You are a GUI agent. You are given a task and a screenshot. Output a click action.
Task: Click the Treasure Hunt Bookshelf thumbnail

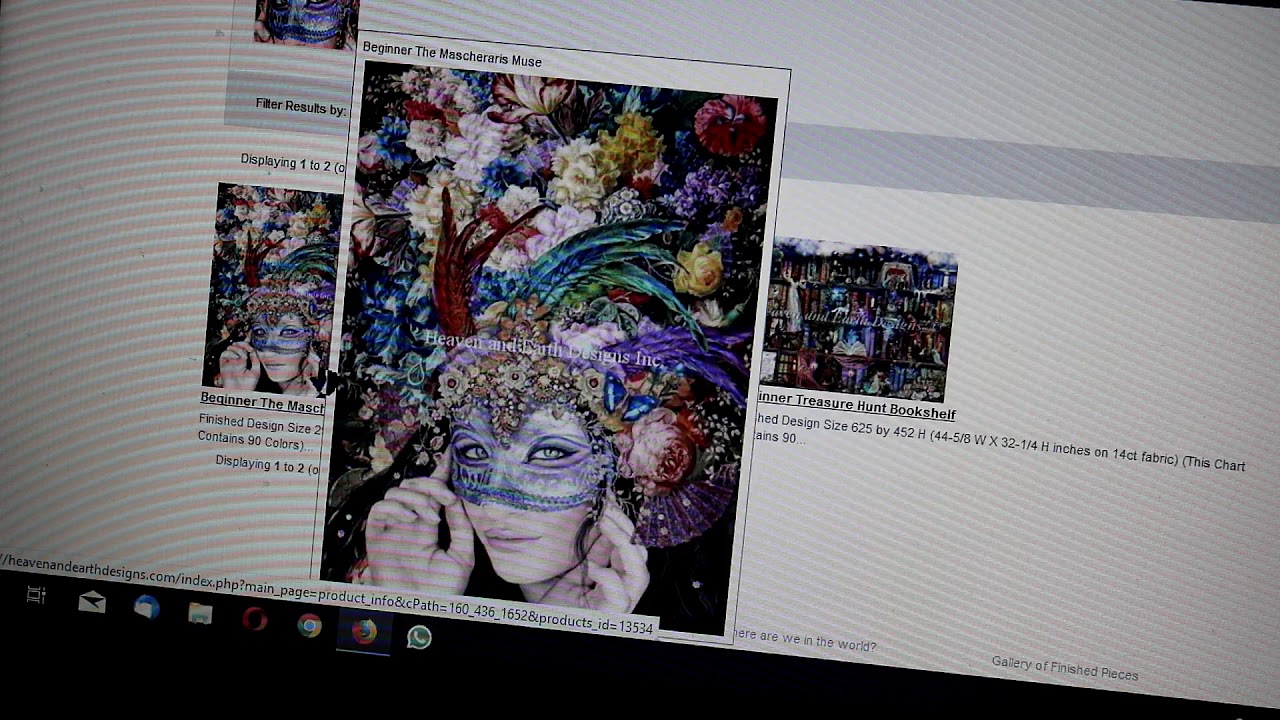pos(858,320)
